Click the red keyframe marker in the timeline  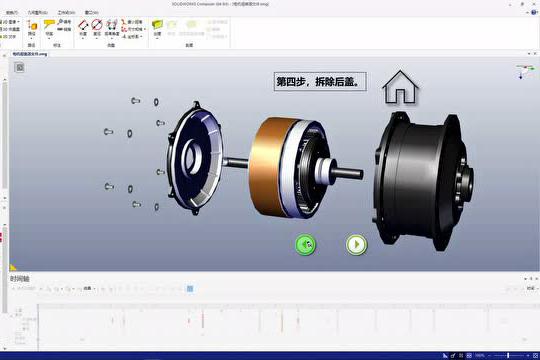(x=203, y=320)
